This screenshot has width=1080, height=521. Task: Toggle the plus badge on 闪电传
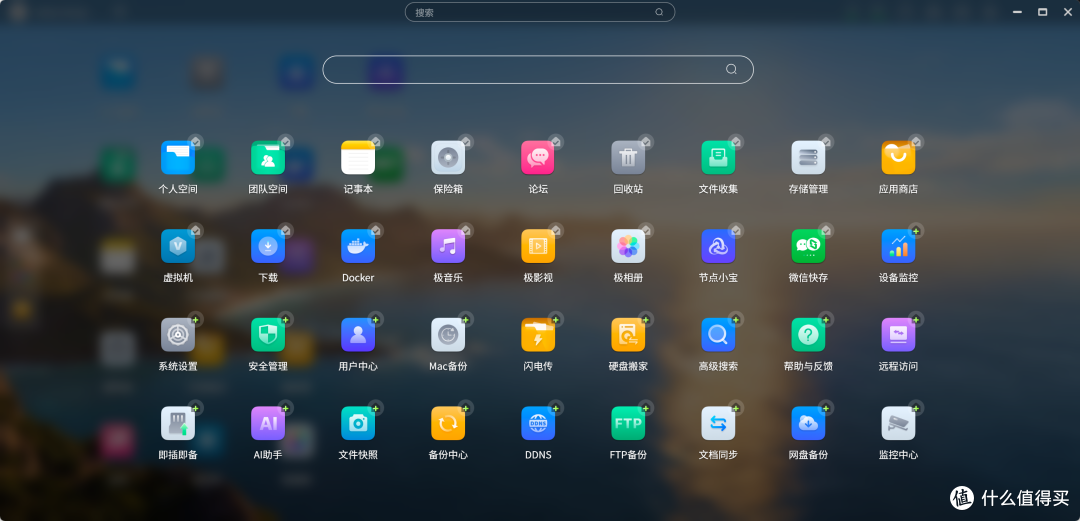pos(555,320)
